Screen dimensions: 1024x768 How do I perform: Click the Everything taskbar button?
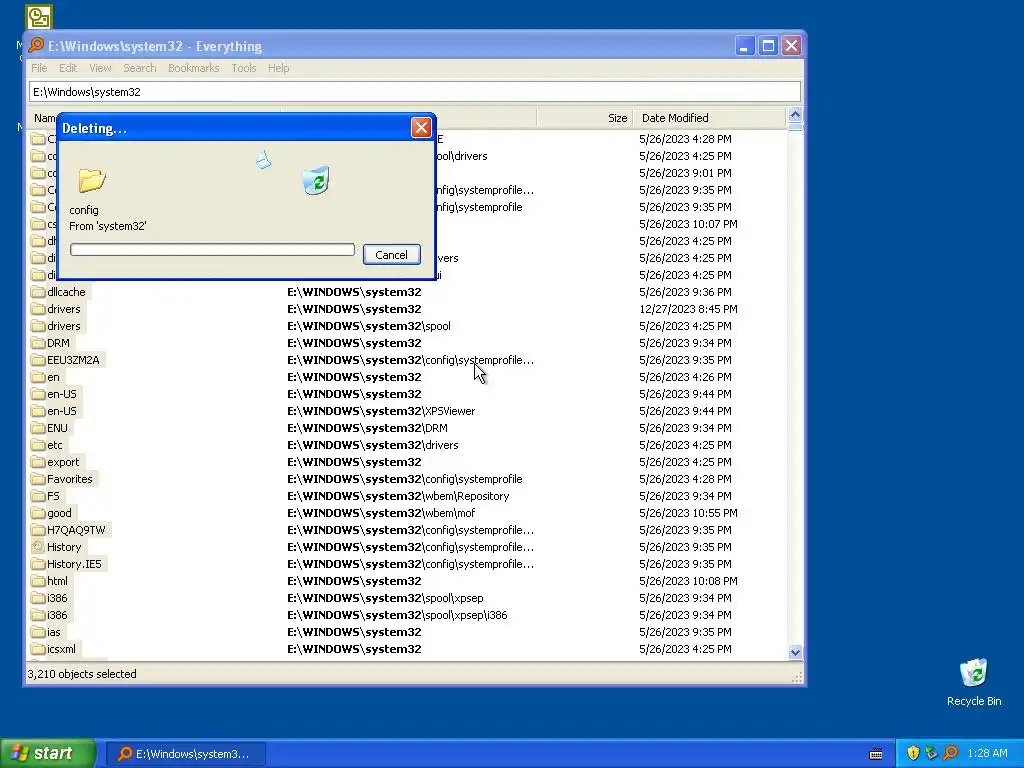pyautogui.click(x=185, y=754)
